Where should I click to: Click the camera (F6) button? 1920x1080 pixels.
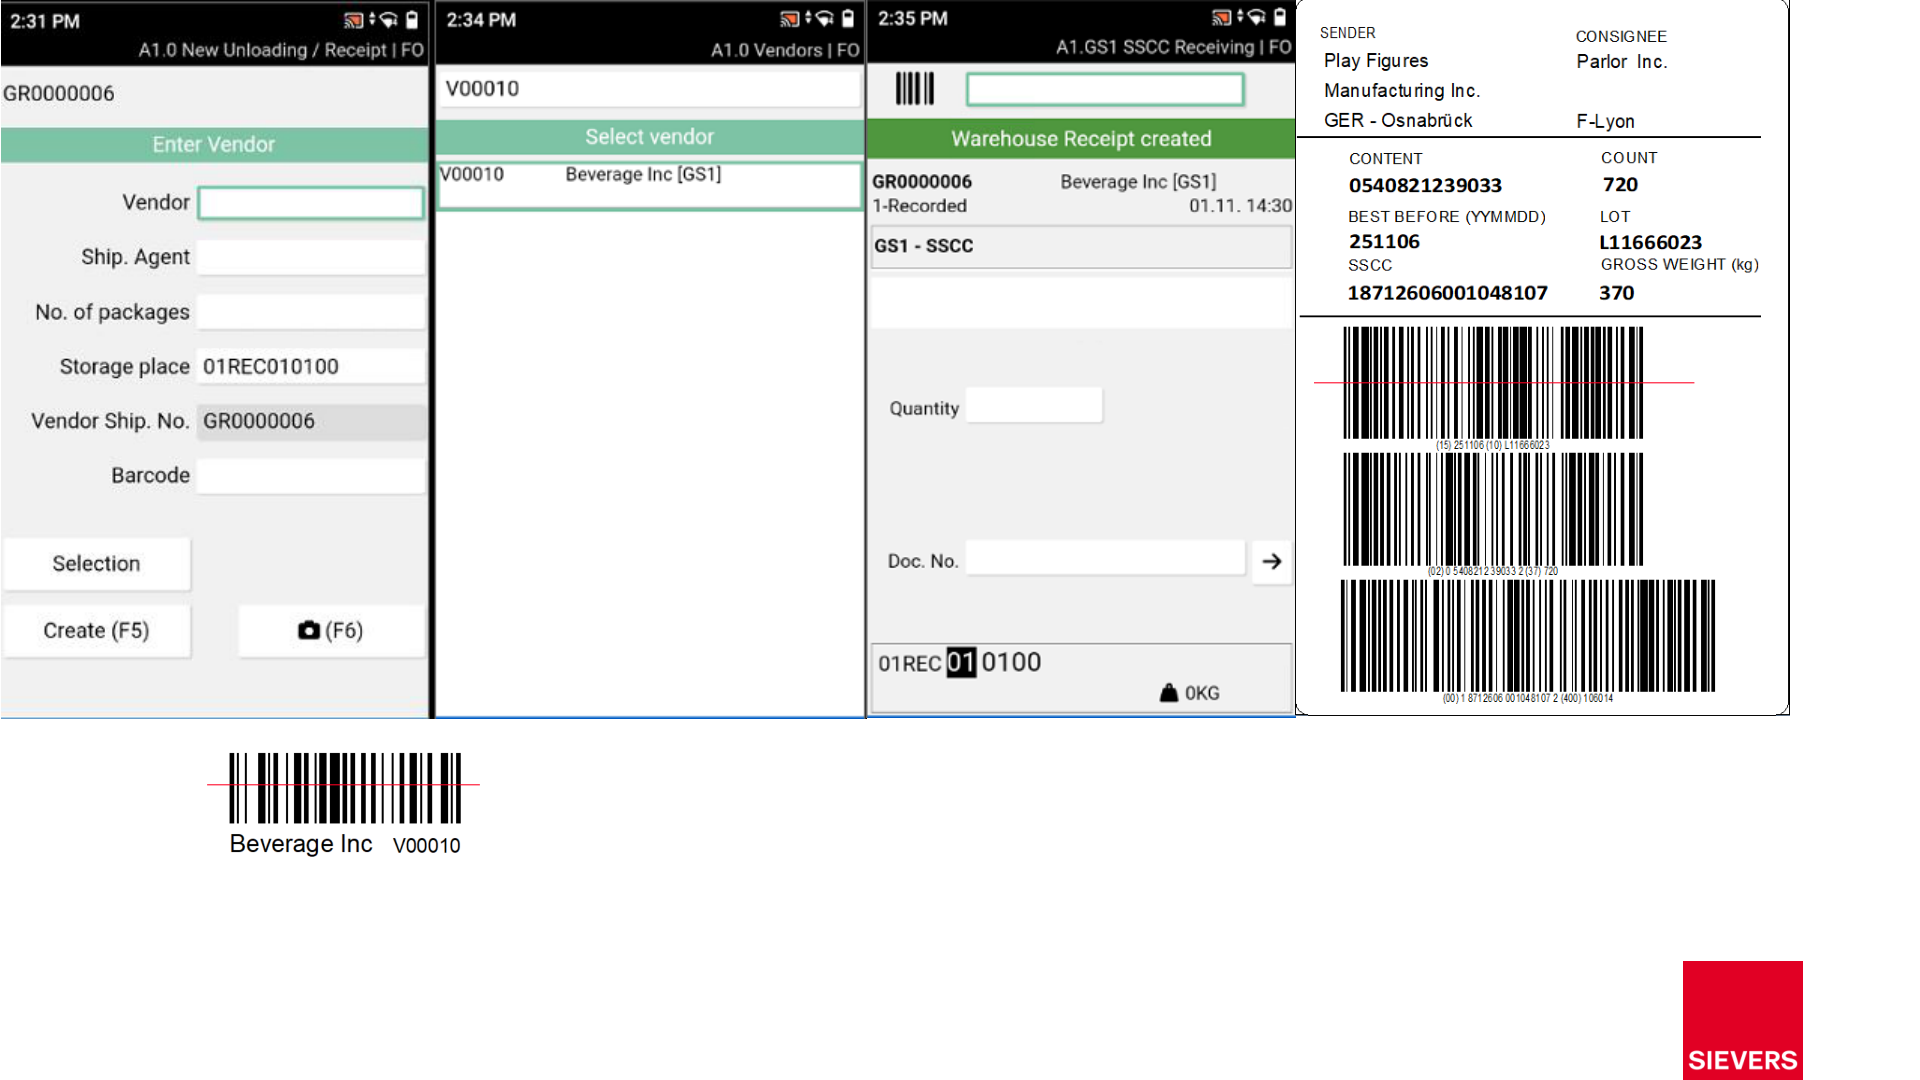tap(331, 630)
